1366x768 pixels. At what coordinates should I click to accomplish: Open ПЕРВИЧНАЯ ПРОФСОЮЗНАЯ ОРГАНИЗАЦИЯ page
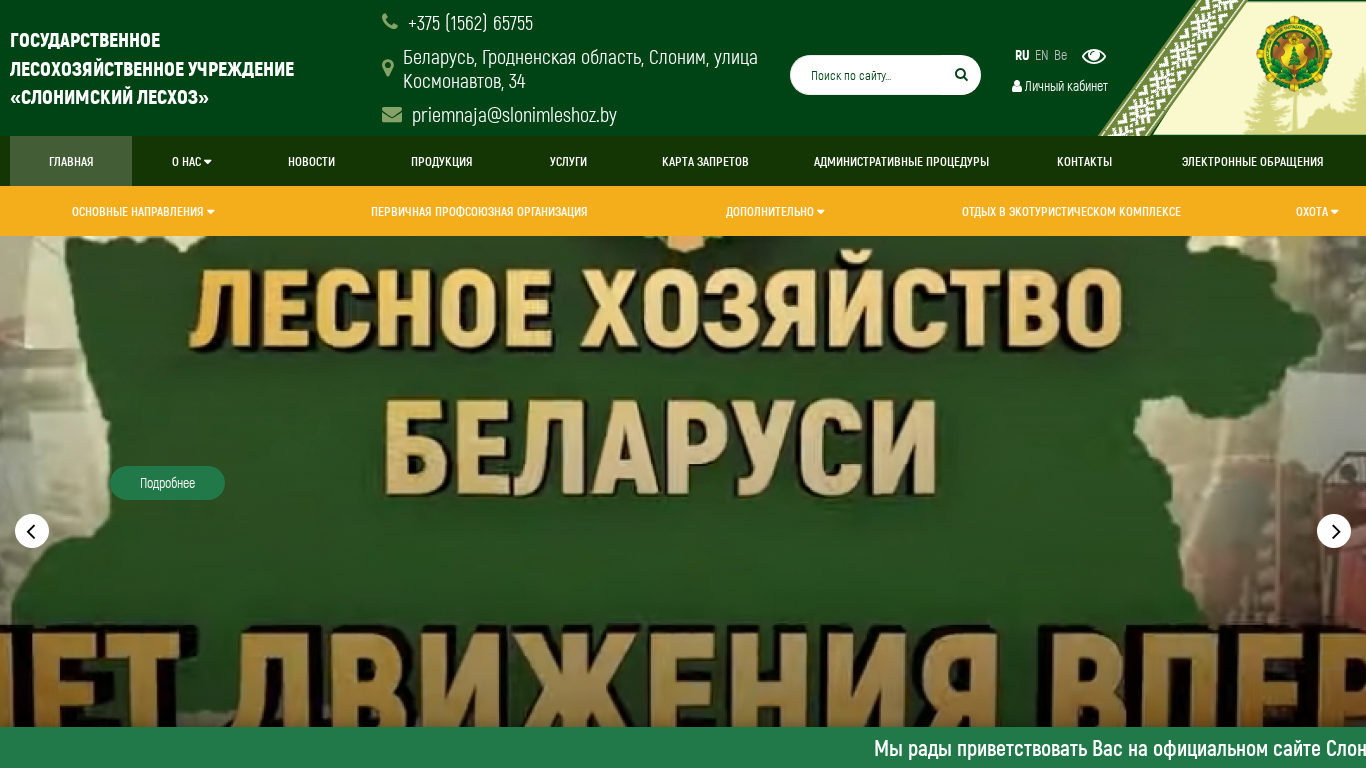click(x=479, y=211)
